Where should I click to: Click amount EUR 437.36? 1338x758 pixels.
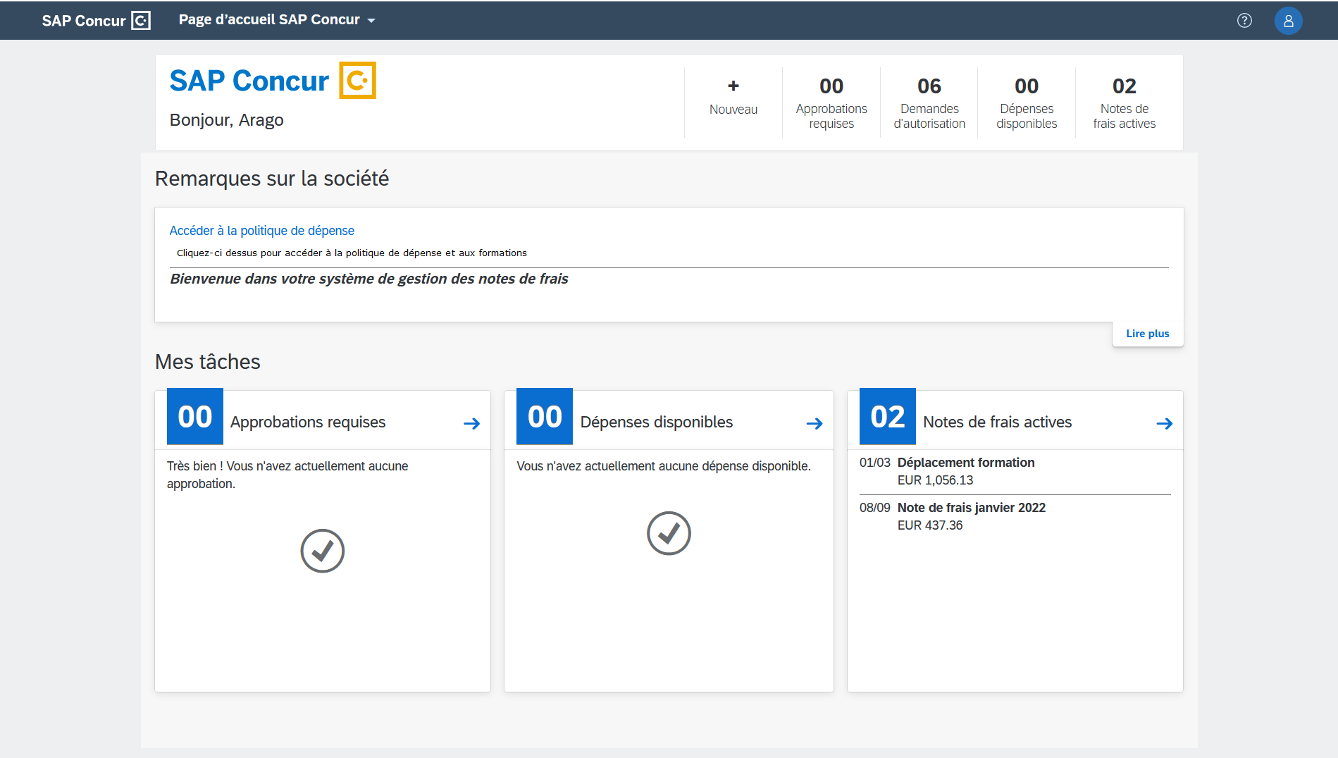click(x=930, y=525)
